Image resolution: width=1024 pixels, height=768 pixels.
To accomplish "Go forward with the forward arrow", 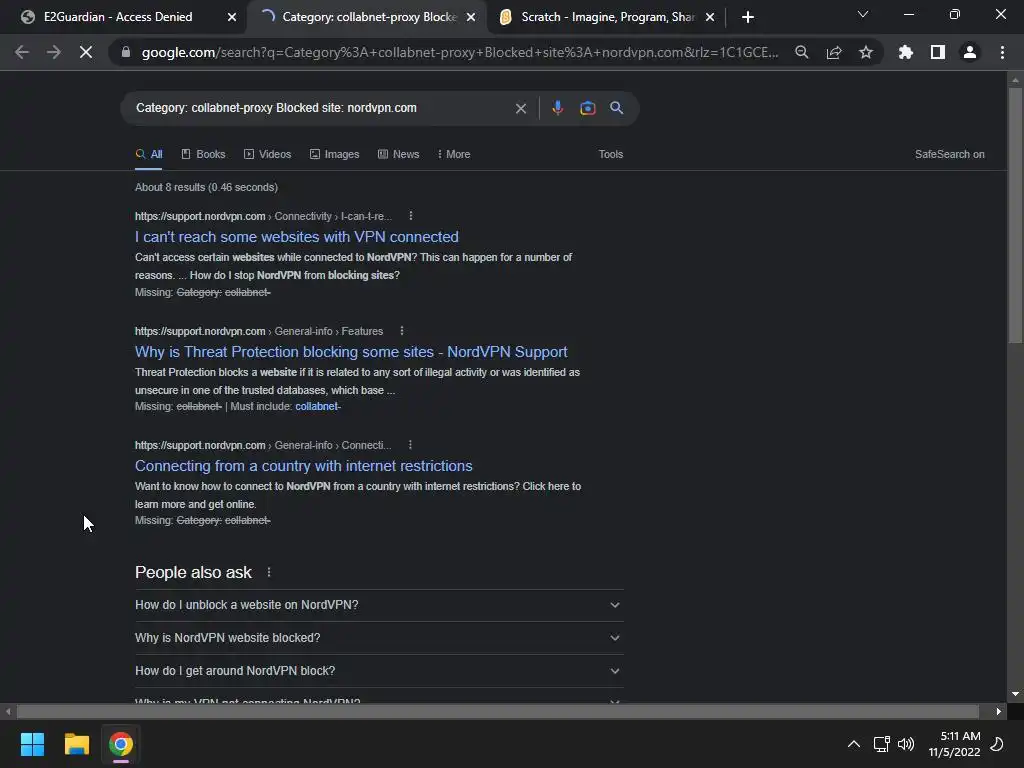I will pos(54,52).
